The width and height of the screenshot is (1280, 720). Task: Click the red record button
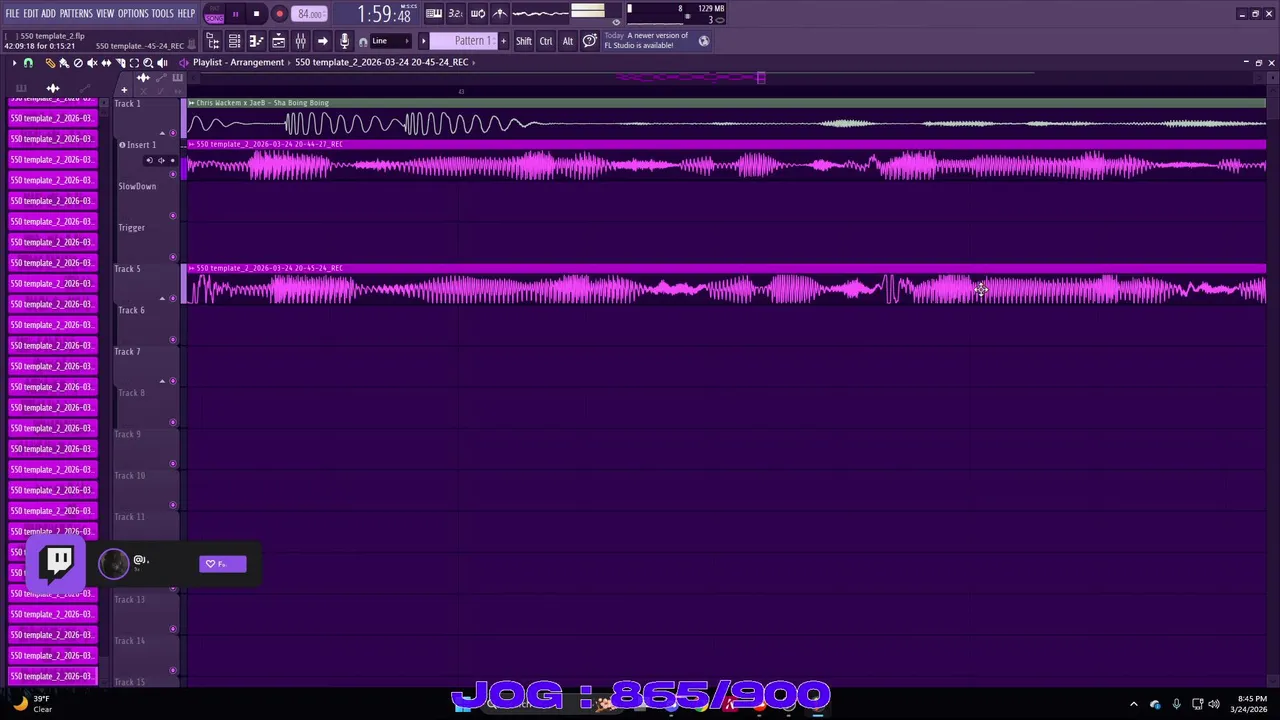[279, 14]
